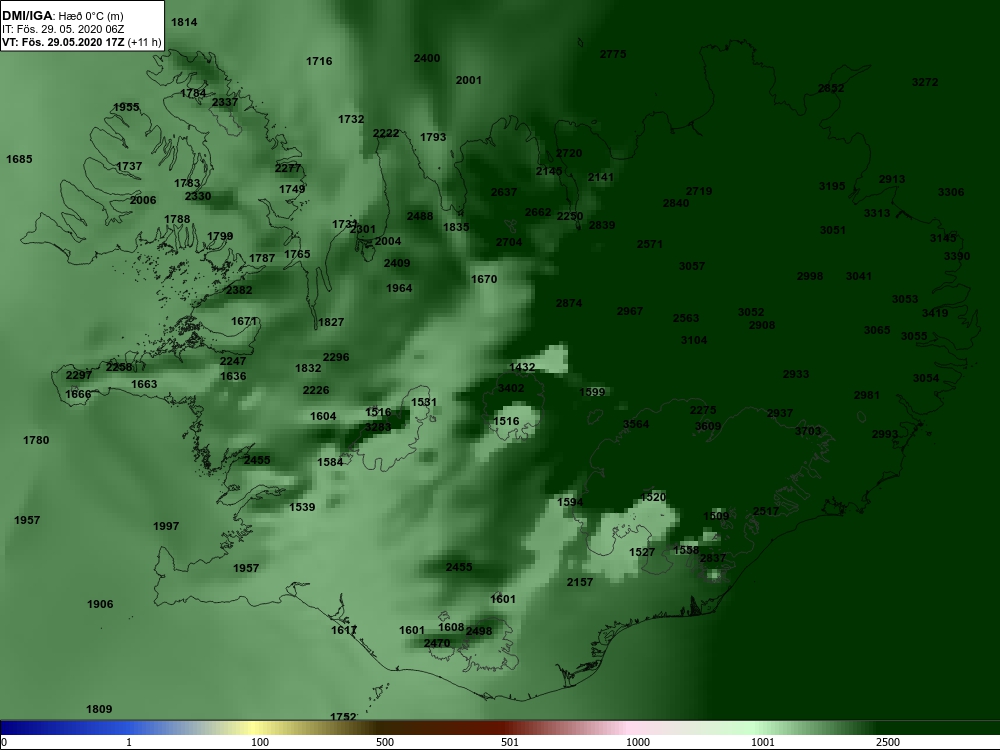Click the 1531 height label
Viewport: 1000px width, 750px height.
pyautogui.click(x=424, y=402)
